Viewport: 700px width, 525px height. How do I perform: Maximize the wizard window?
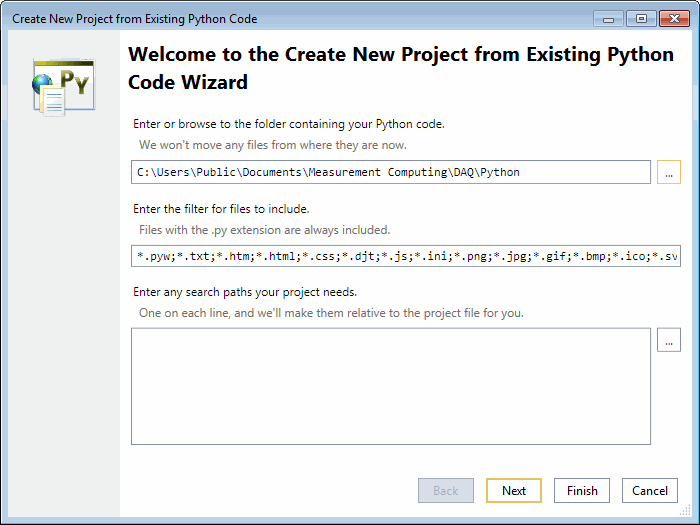tap(641, 19)
